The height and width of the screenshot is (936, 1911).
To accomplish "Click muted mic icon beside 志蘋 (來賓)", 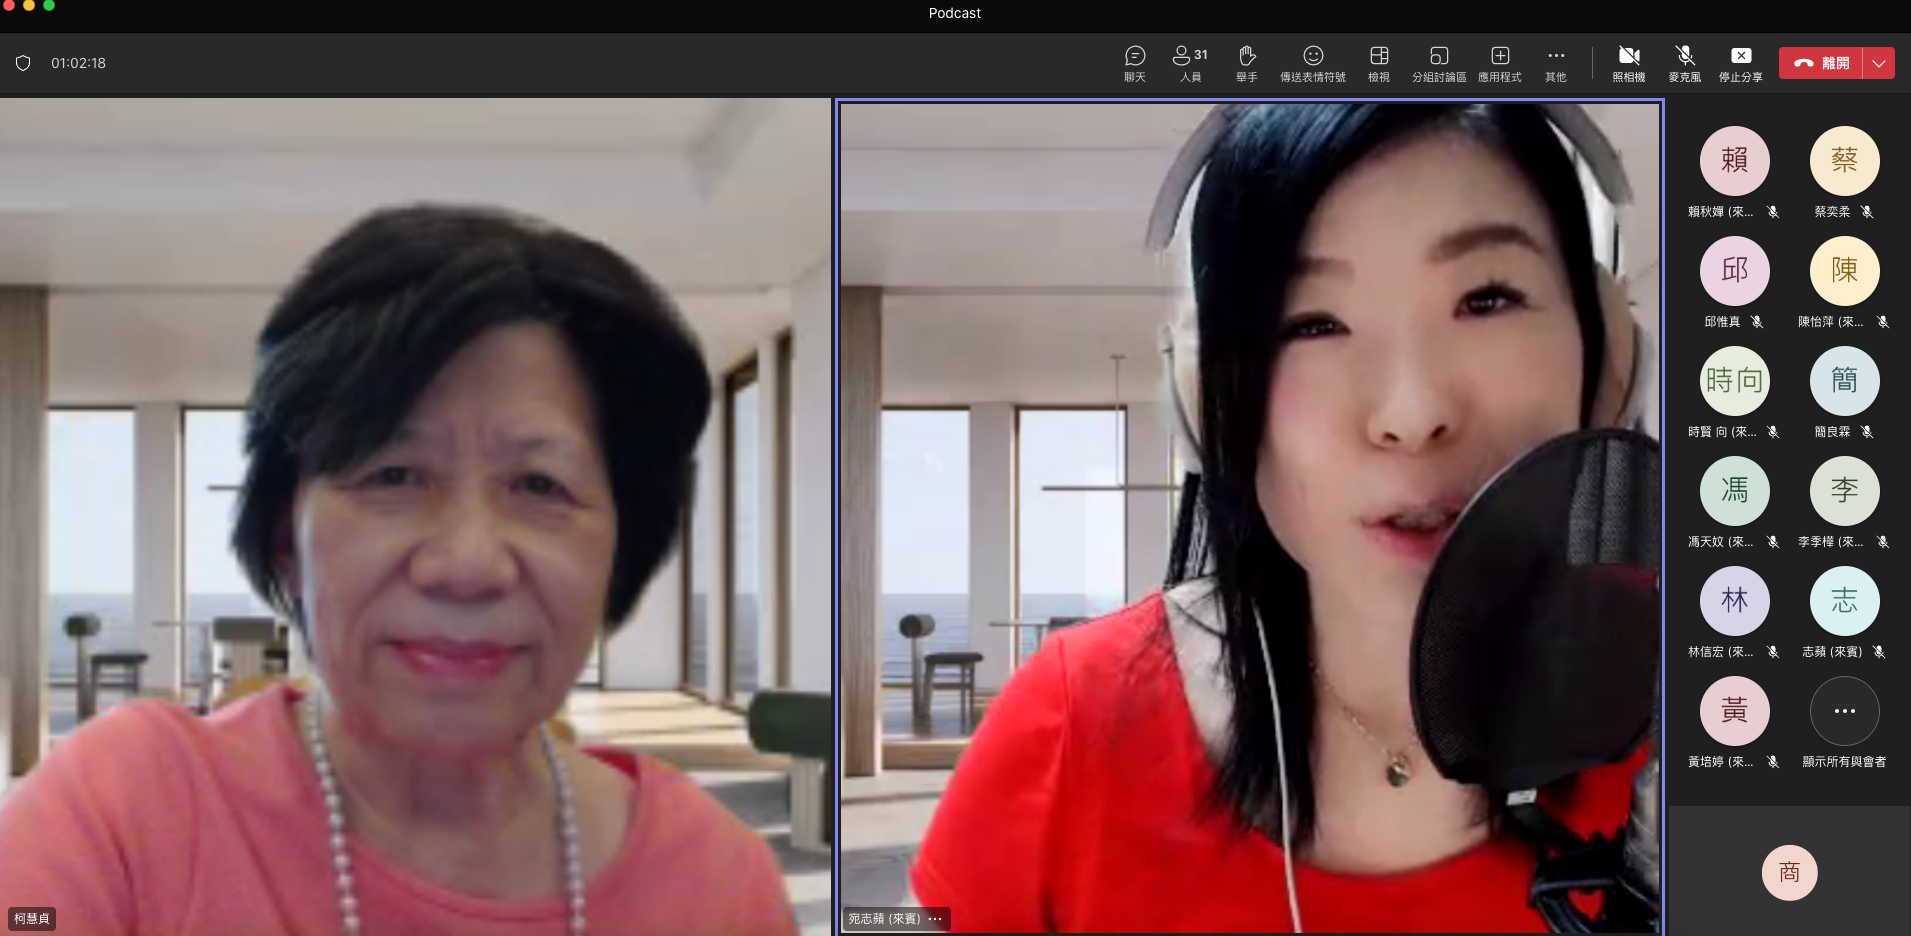I will [x=1879, y=652].
